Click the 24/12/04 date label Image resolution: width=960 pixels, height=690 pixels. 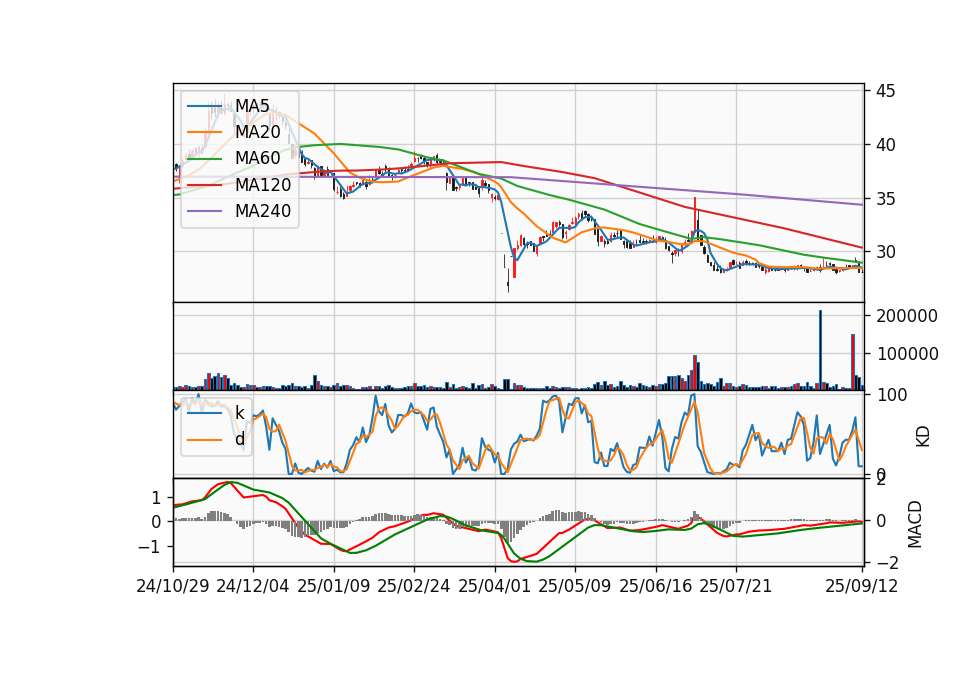coord(253,586)
